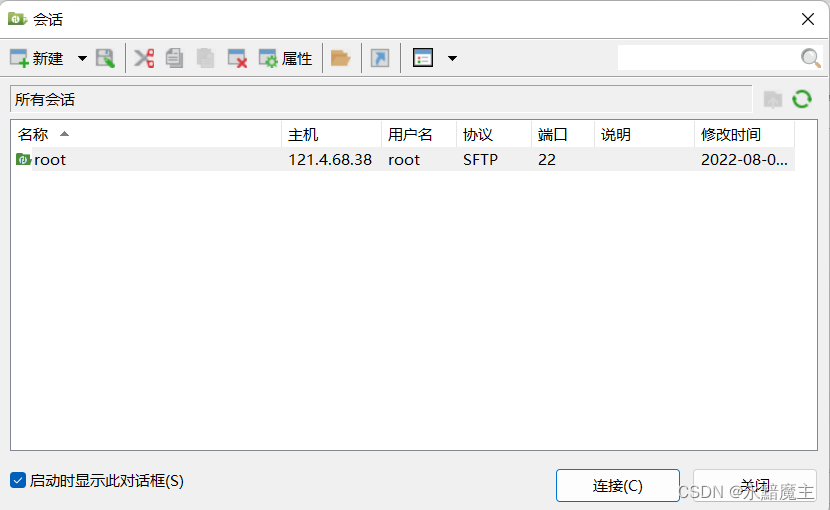Click the 新建 new session button

pyautogui.click(x=37, y=58)
